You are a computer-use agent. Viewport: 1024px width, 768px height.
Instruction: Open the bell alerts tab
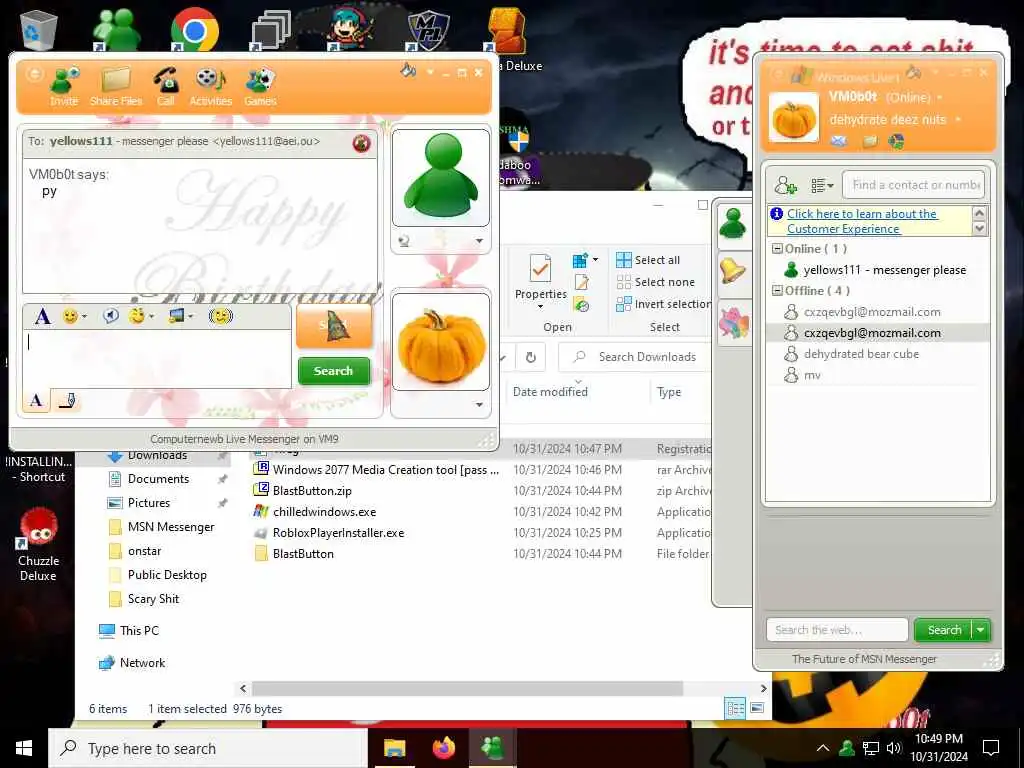(733, 272)
